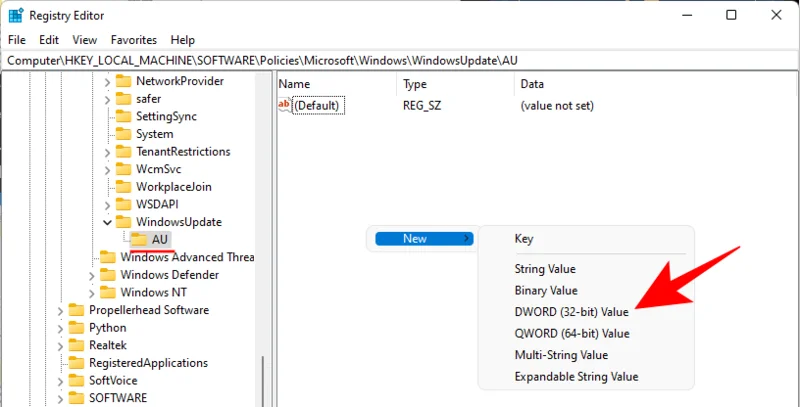Collapse the WindowsUpdate tree node
Screen dimensions: 800x407
107,222
